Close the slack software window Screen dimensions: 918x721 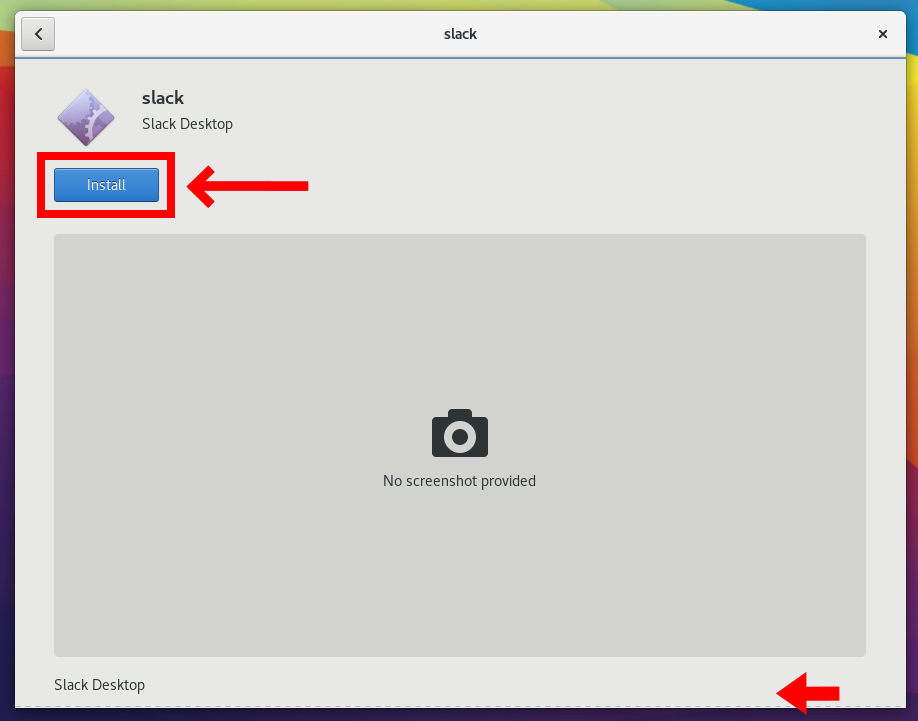tap(882, 34)
